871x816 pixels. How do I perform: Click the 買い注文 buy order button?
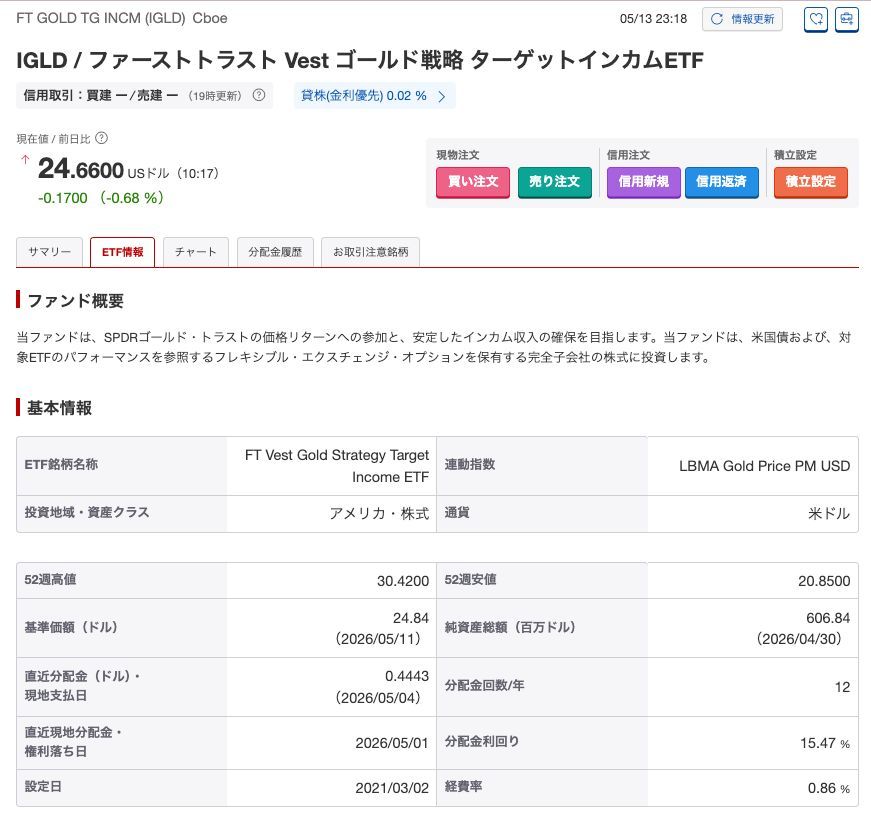[x=473, y=182]
